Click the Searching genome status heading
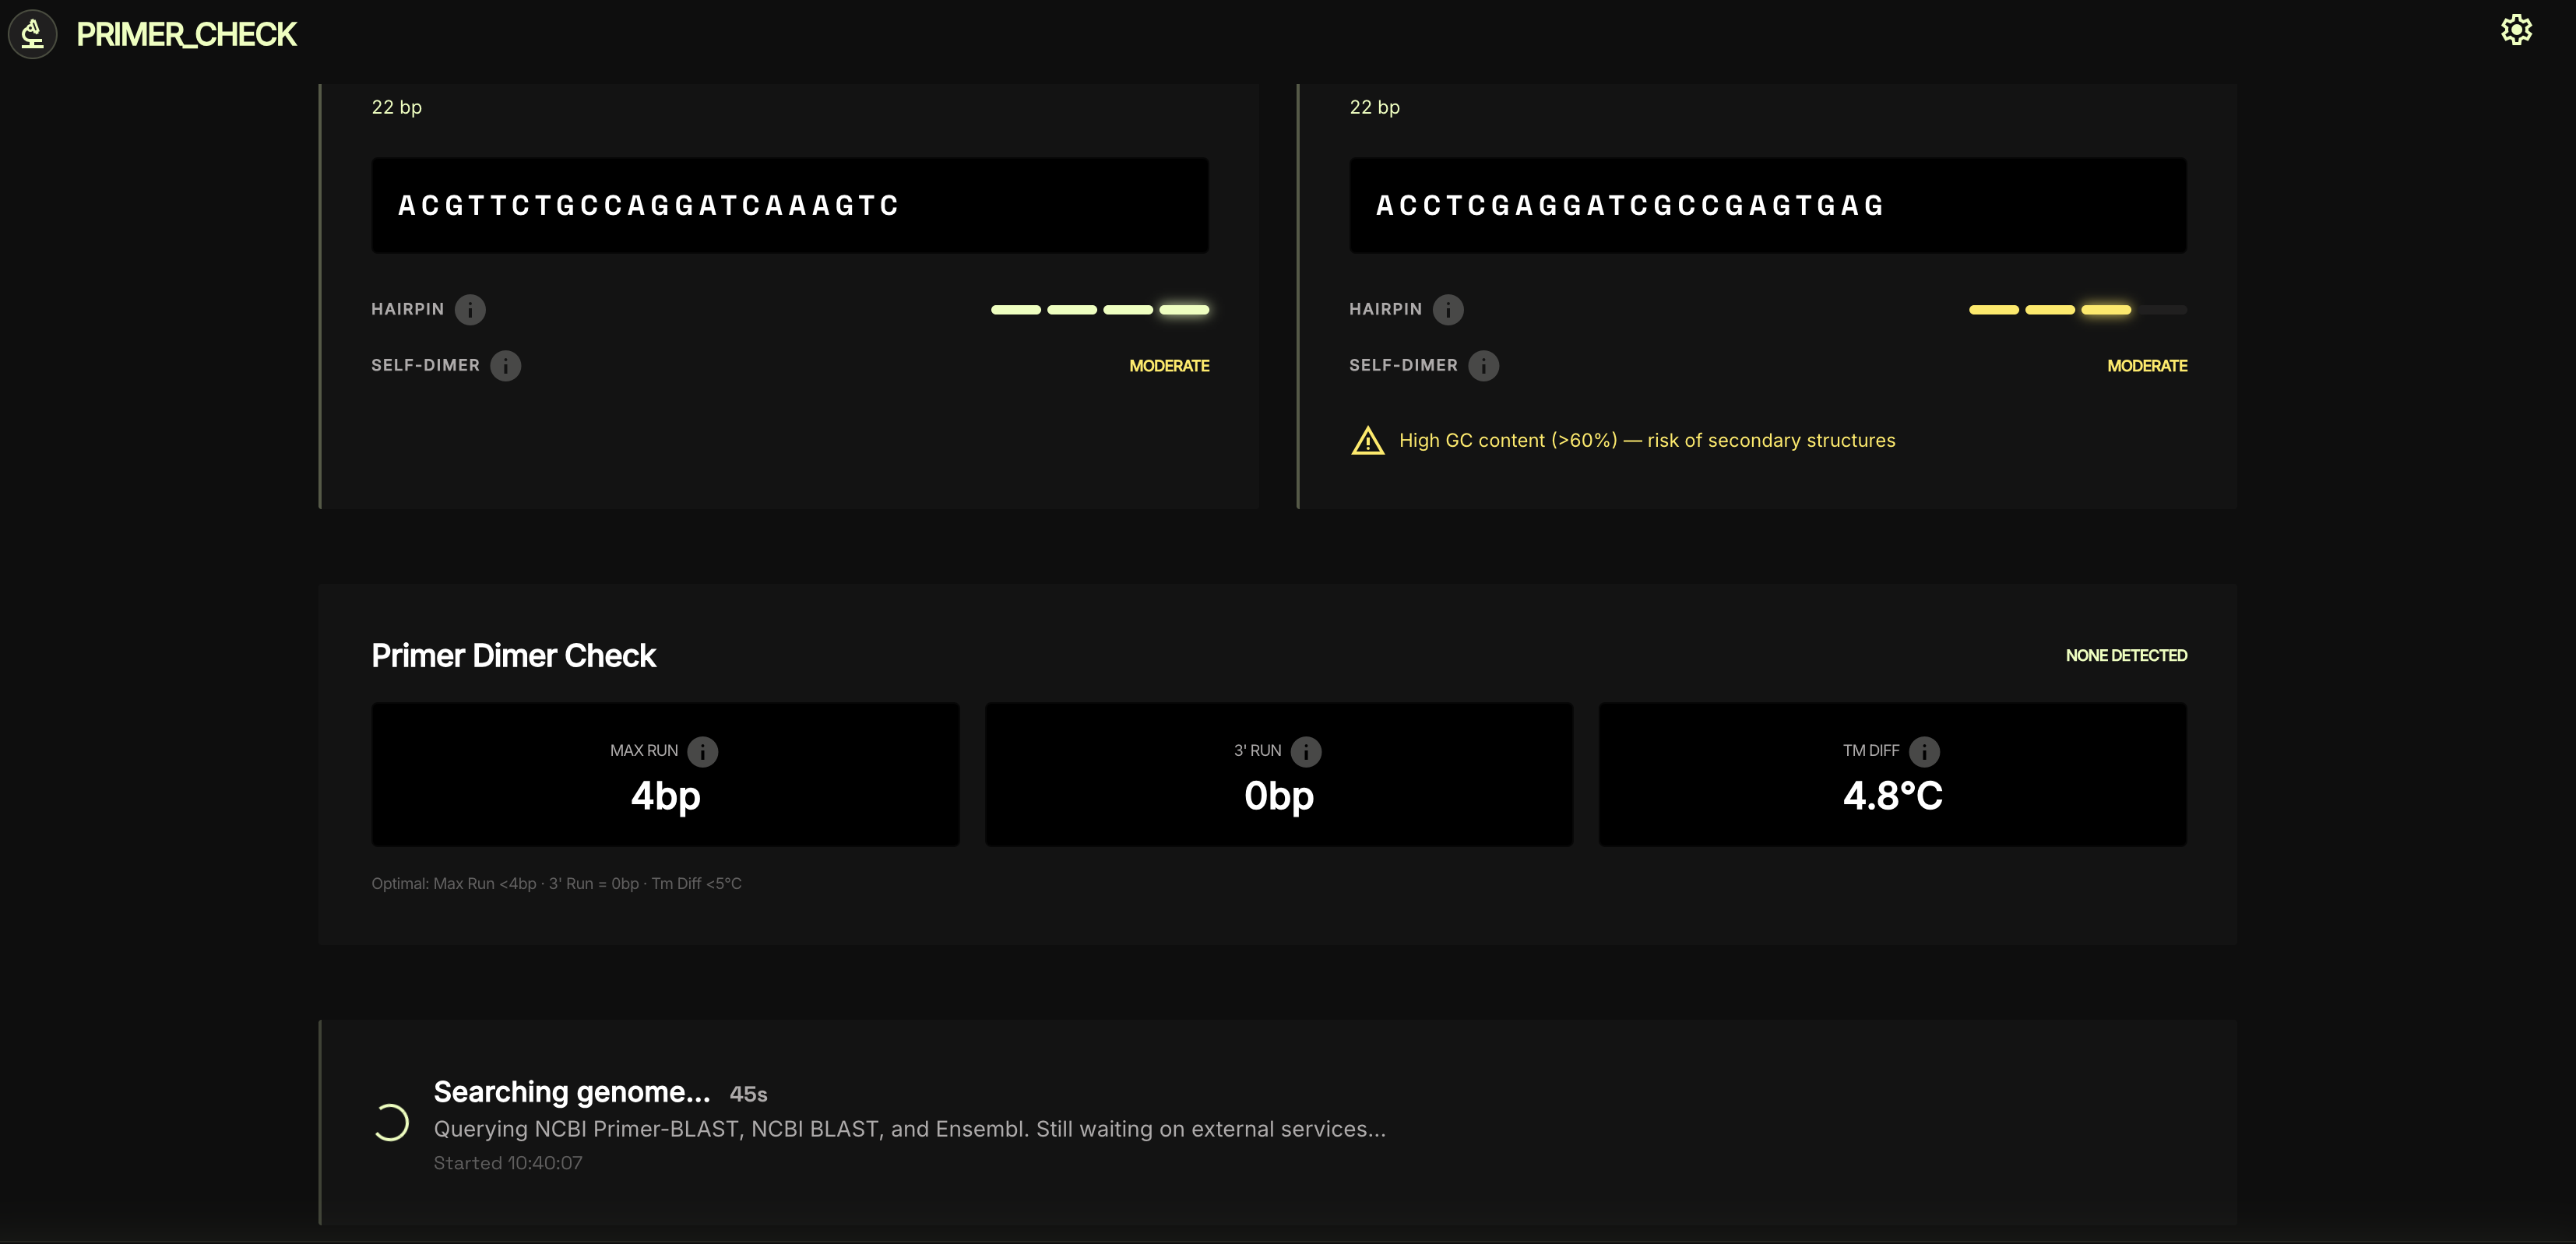Viewport: 2576px width, 1244px height. point(572,1092)
